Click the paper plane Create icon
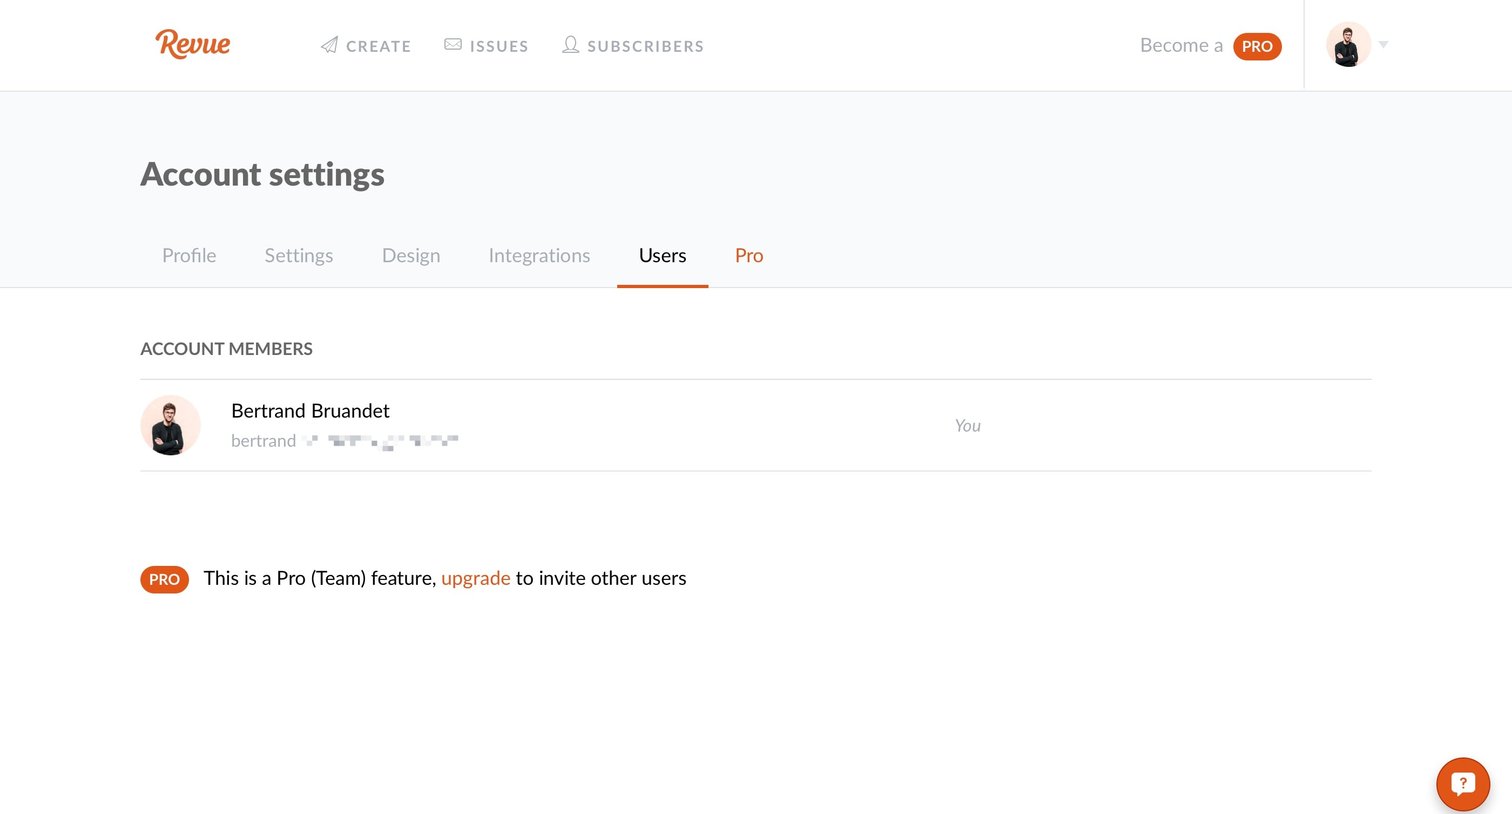1512x814 pixels. click(x=329, y=45)
